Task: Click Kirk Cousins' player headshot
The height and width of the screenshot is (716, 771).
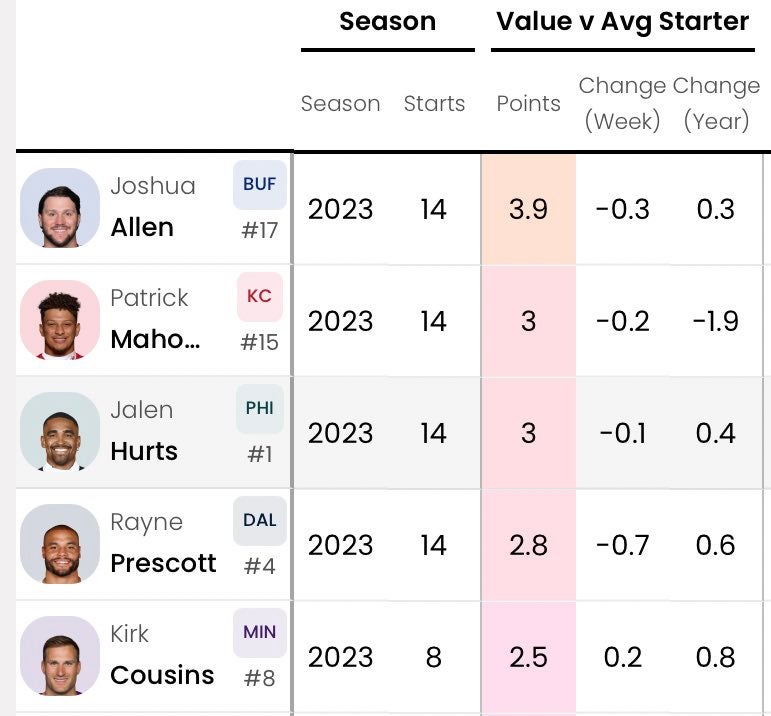Action: 60,656
